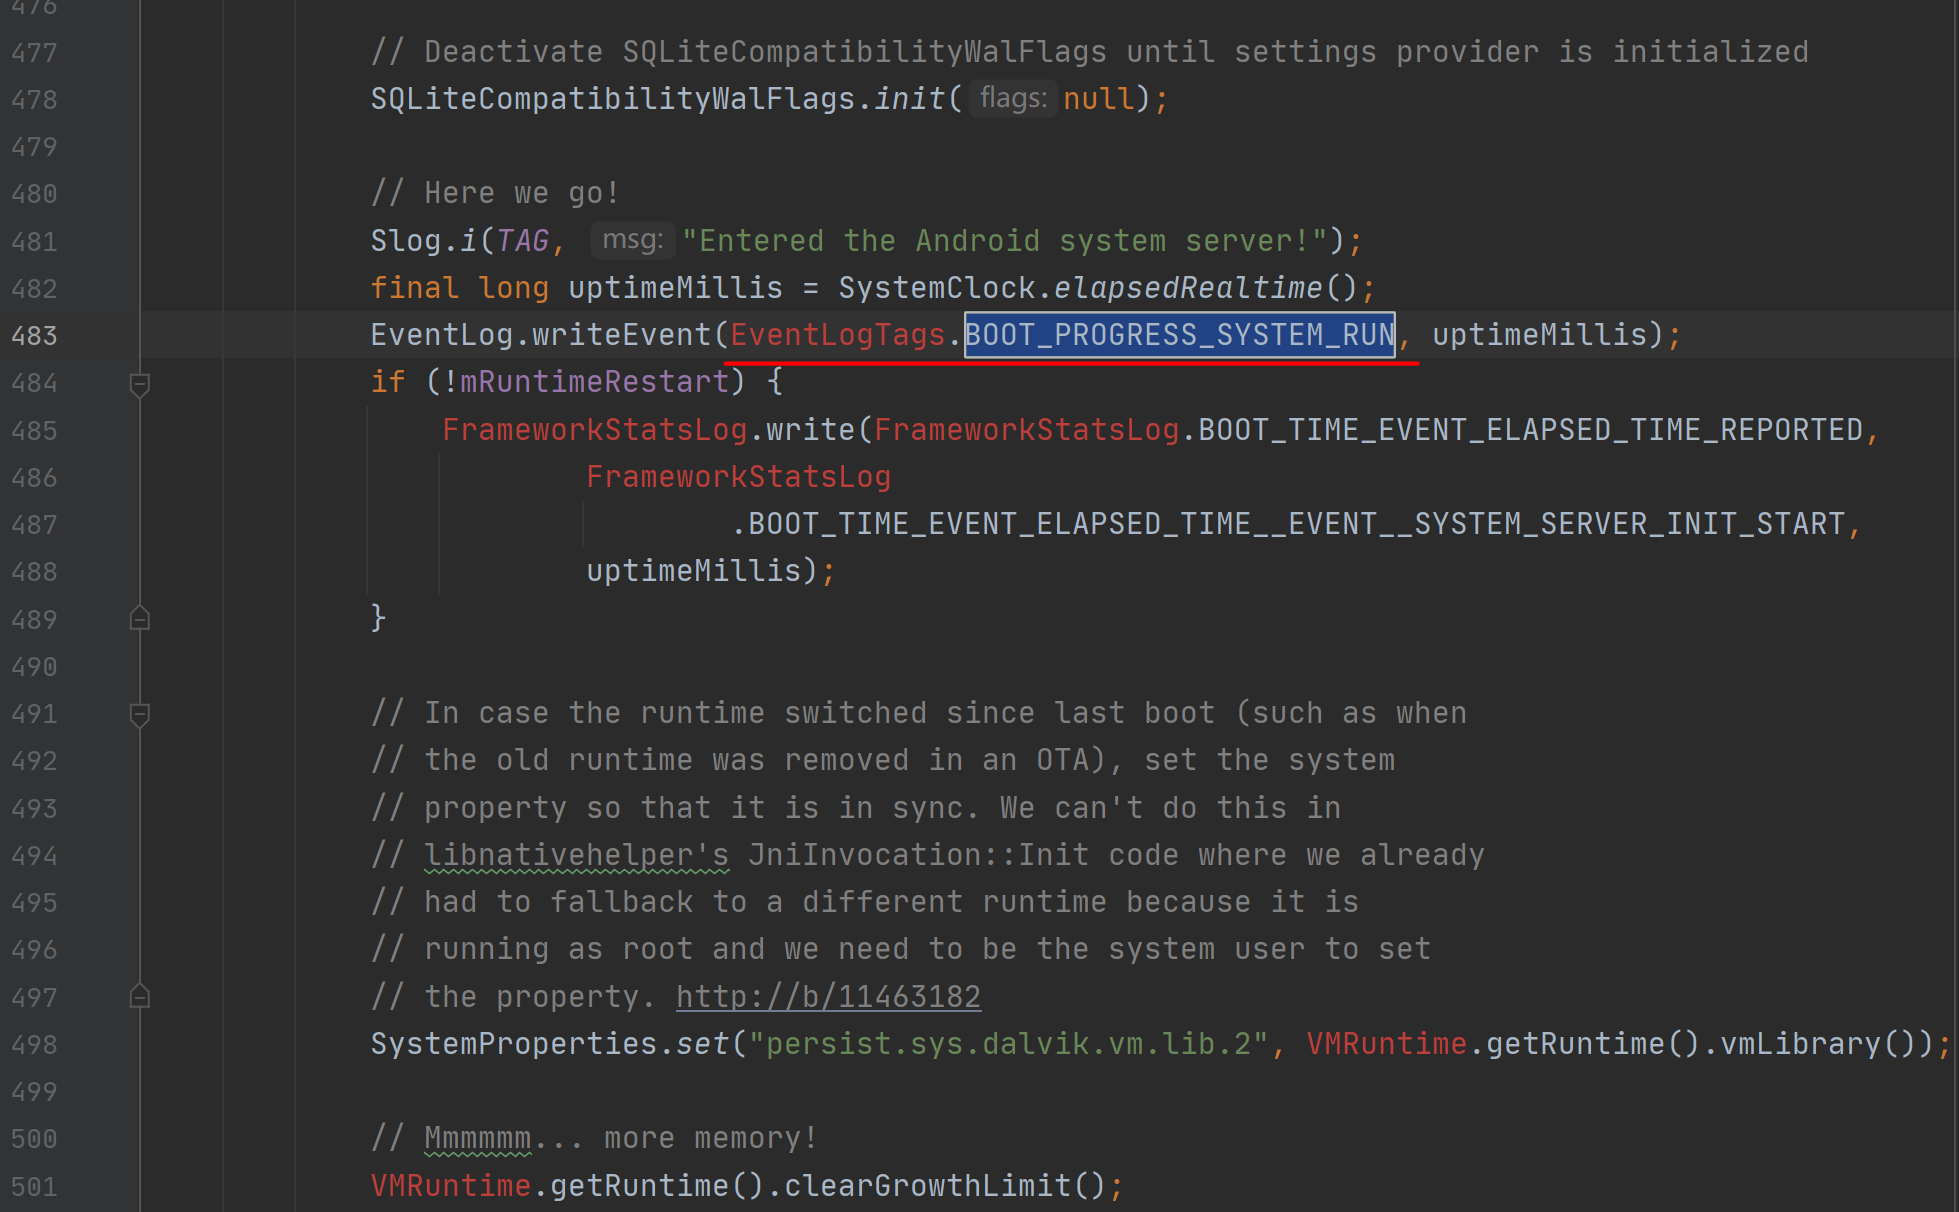The width and height of the screenshot is (1959, 1212).
Task: Click comment fold end marker at line 497
Action: point(140,997)
